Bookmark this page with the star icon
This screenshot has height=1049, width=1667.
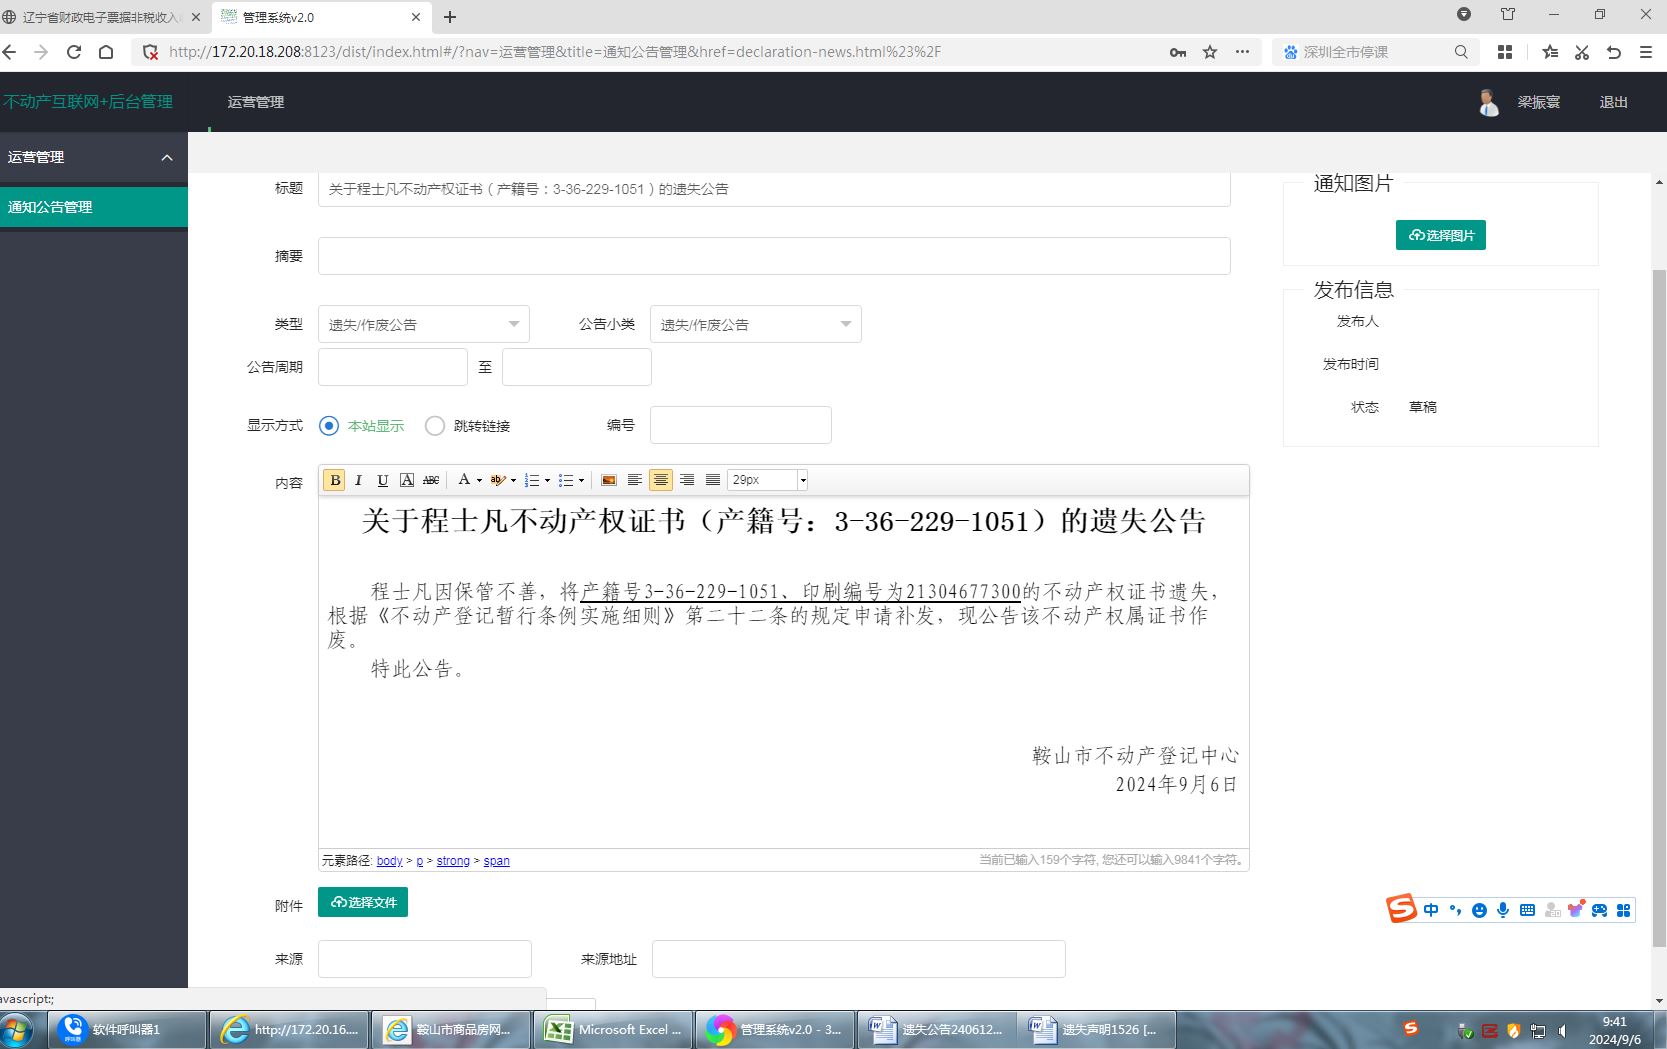tap(1210, 52)
